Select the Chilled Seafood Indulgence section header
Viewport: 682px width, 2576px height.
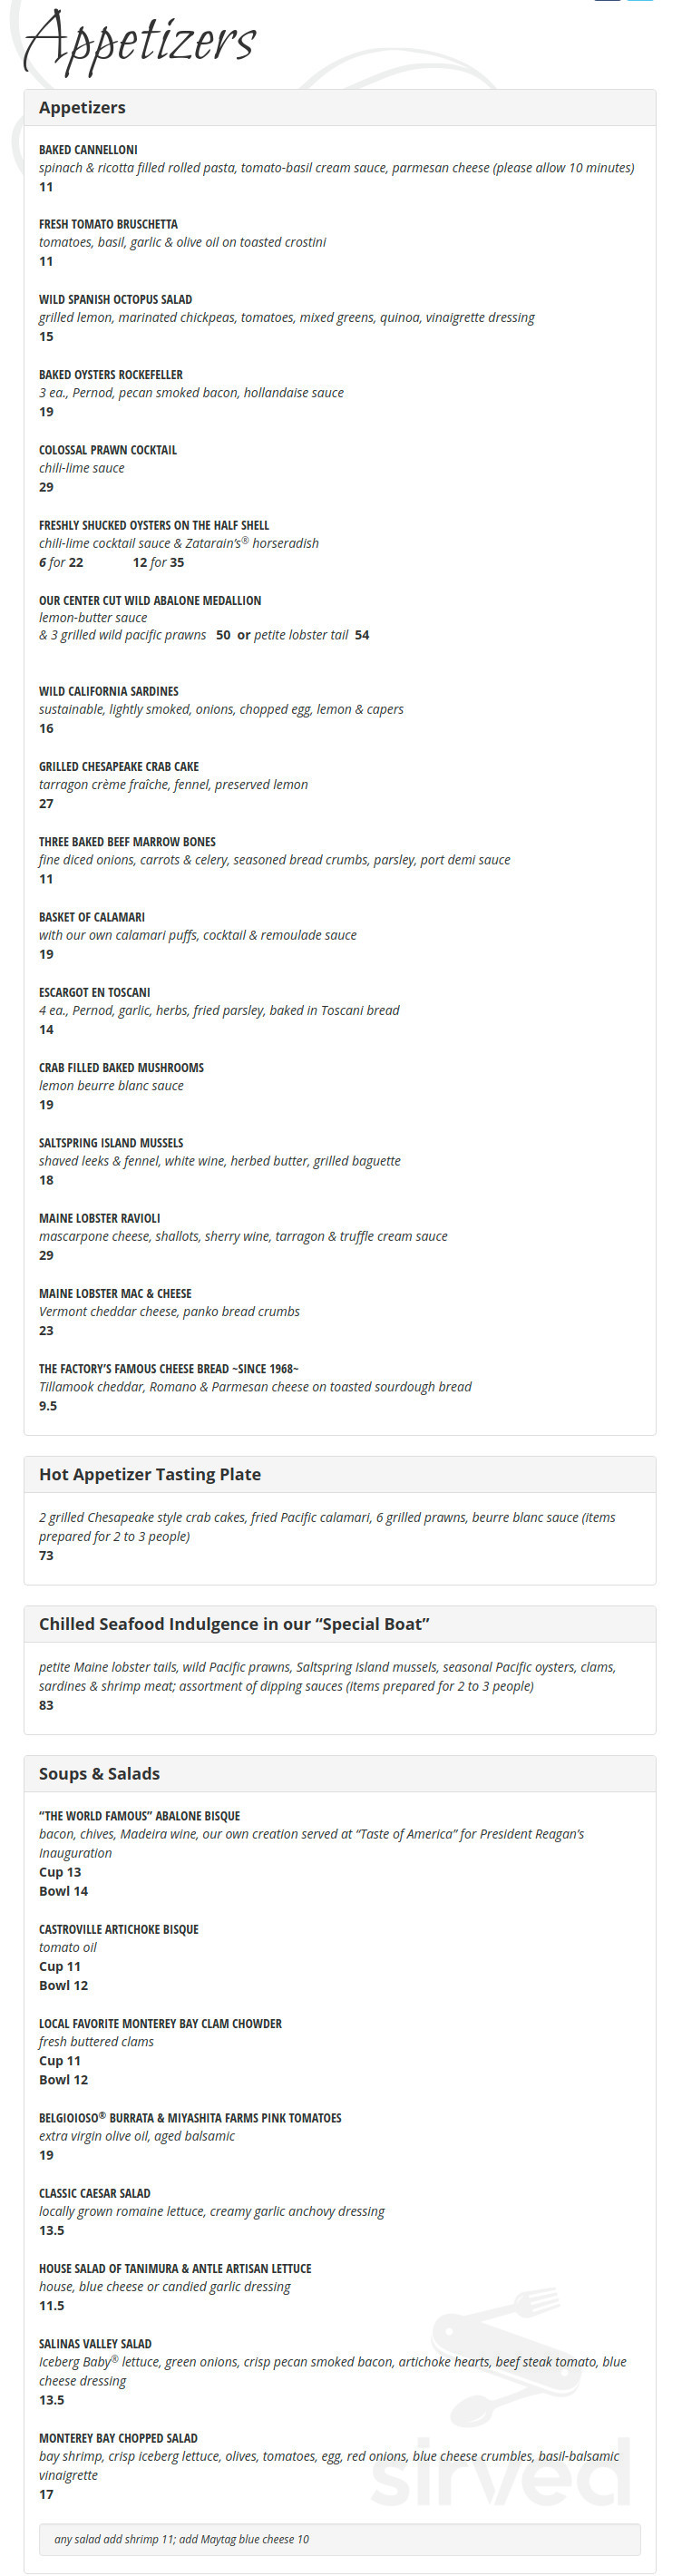coord(340,1624)
